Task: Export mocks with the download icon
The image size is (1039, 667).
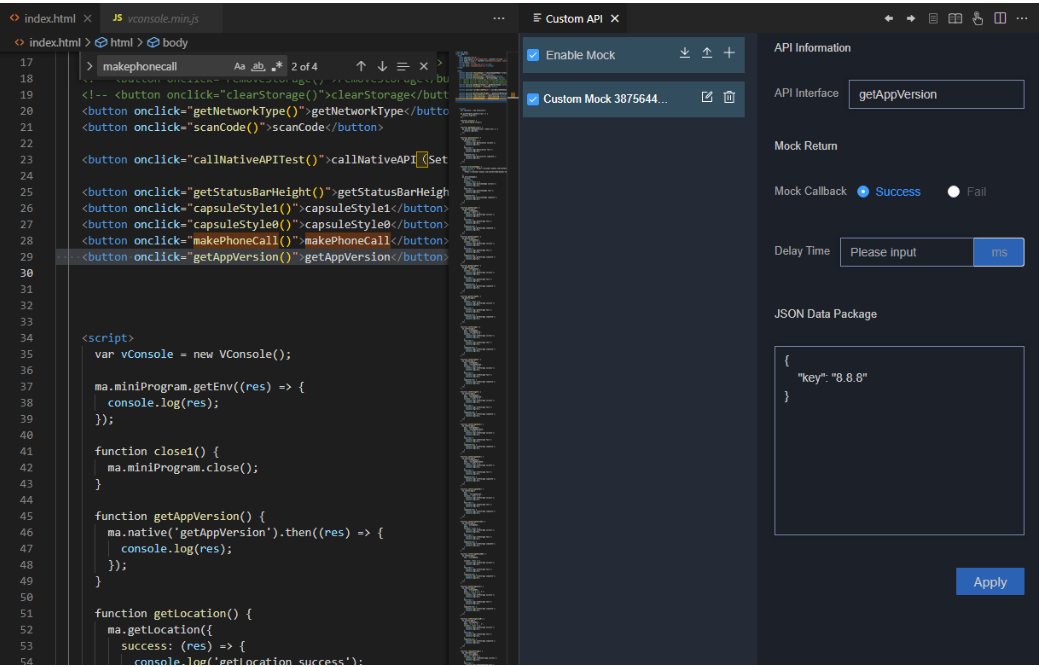Action: click(x=685, y=54)
